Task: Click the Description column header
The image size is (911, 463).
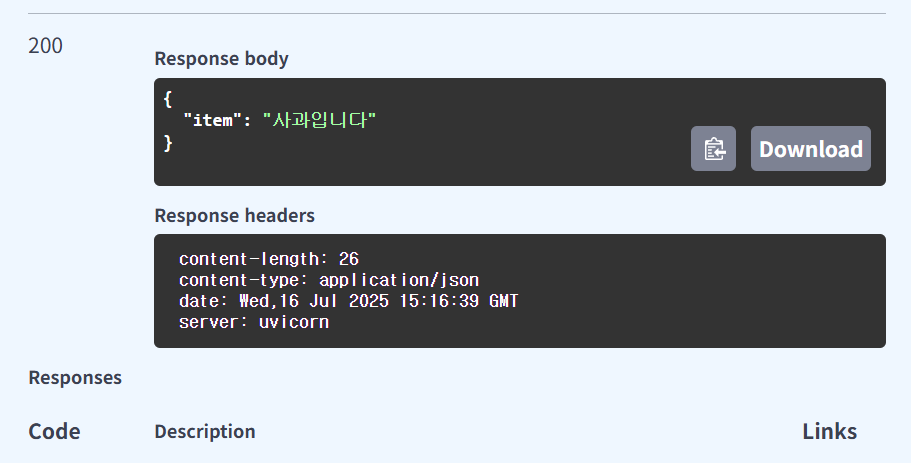Action: (x=205, y=432)
